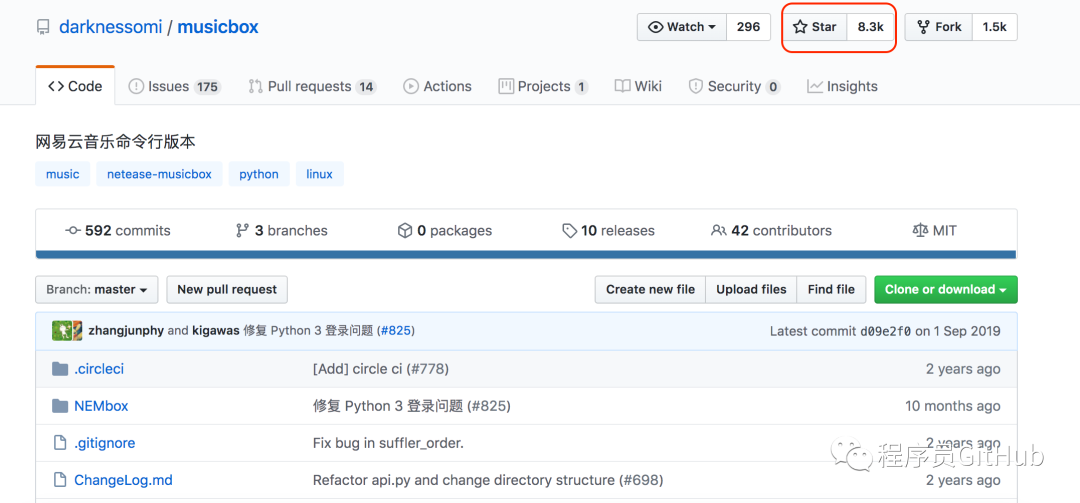Viewport: 1080px width, 503px height.
Task: Star the musicbox repository
Action: pos(815,27)
